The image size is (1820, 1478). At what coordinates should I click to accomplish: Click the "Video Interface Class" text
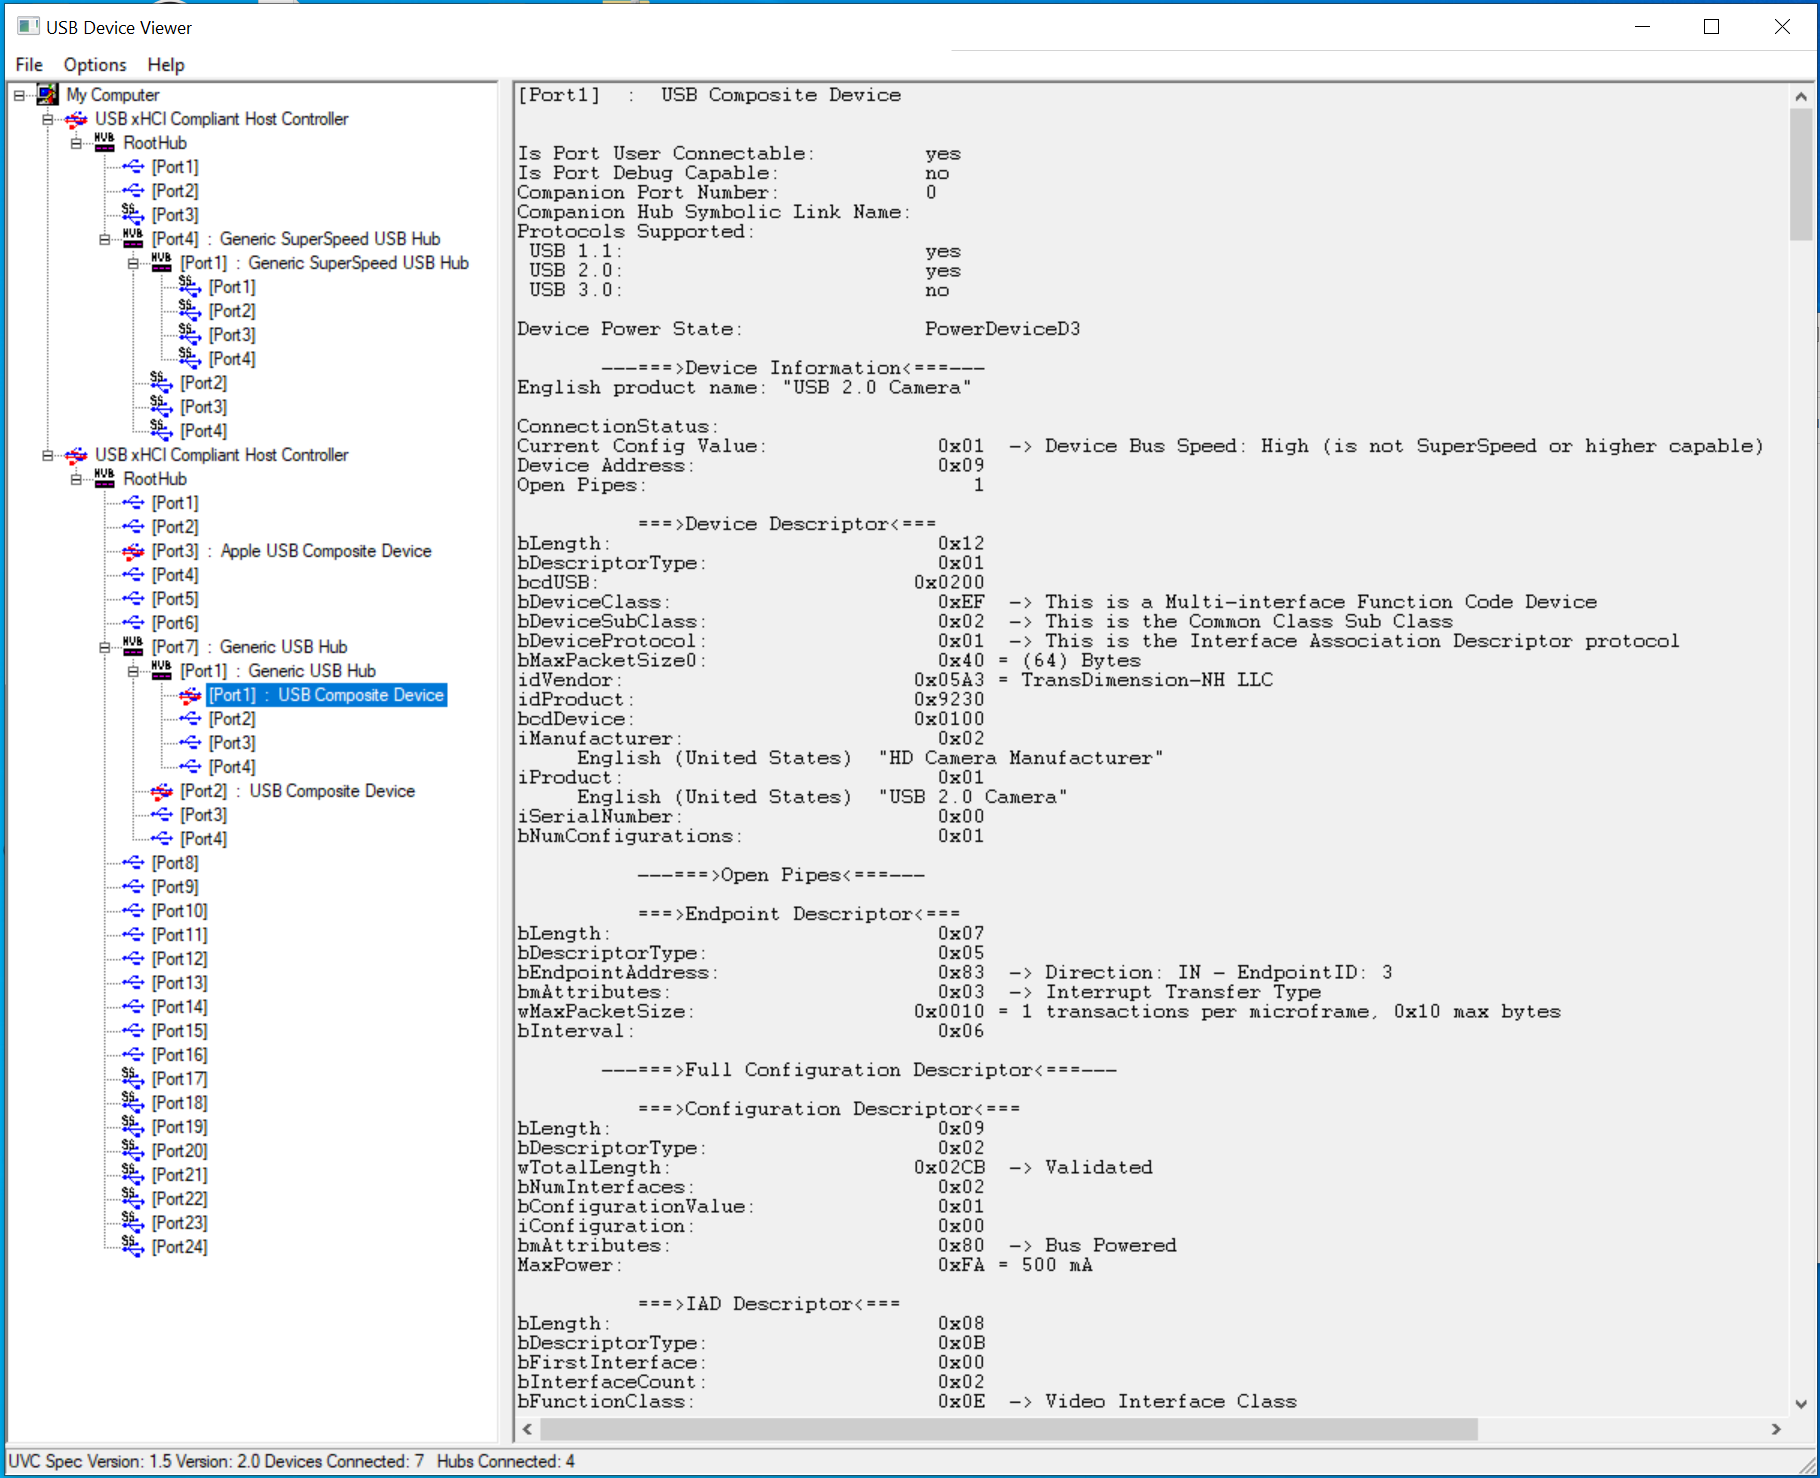(x=1171, y=1401)
